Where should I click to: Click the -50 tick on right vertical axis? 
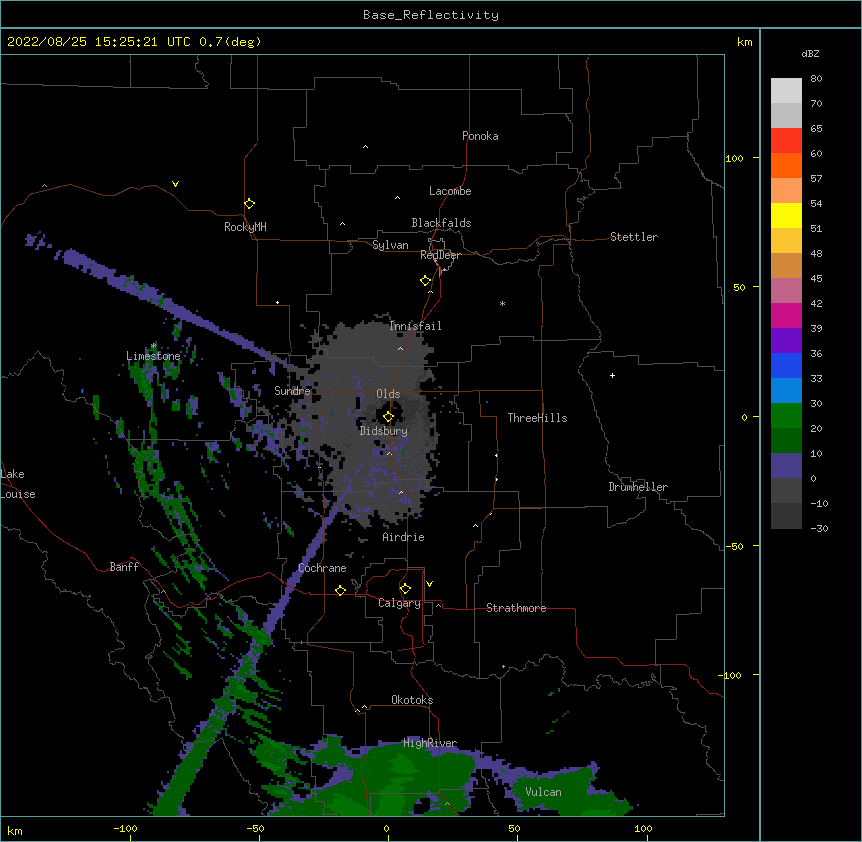pyautogui.click(x=734, y=546)
